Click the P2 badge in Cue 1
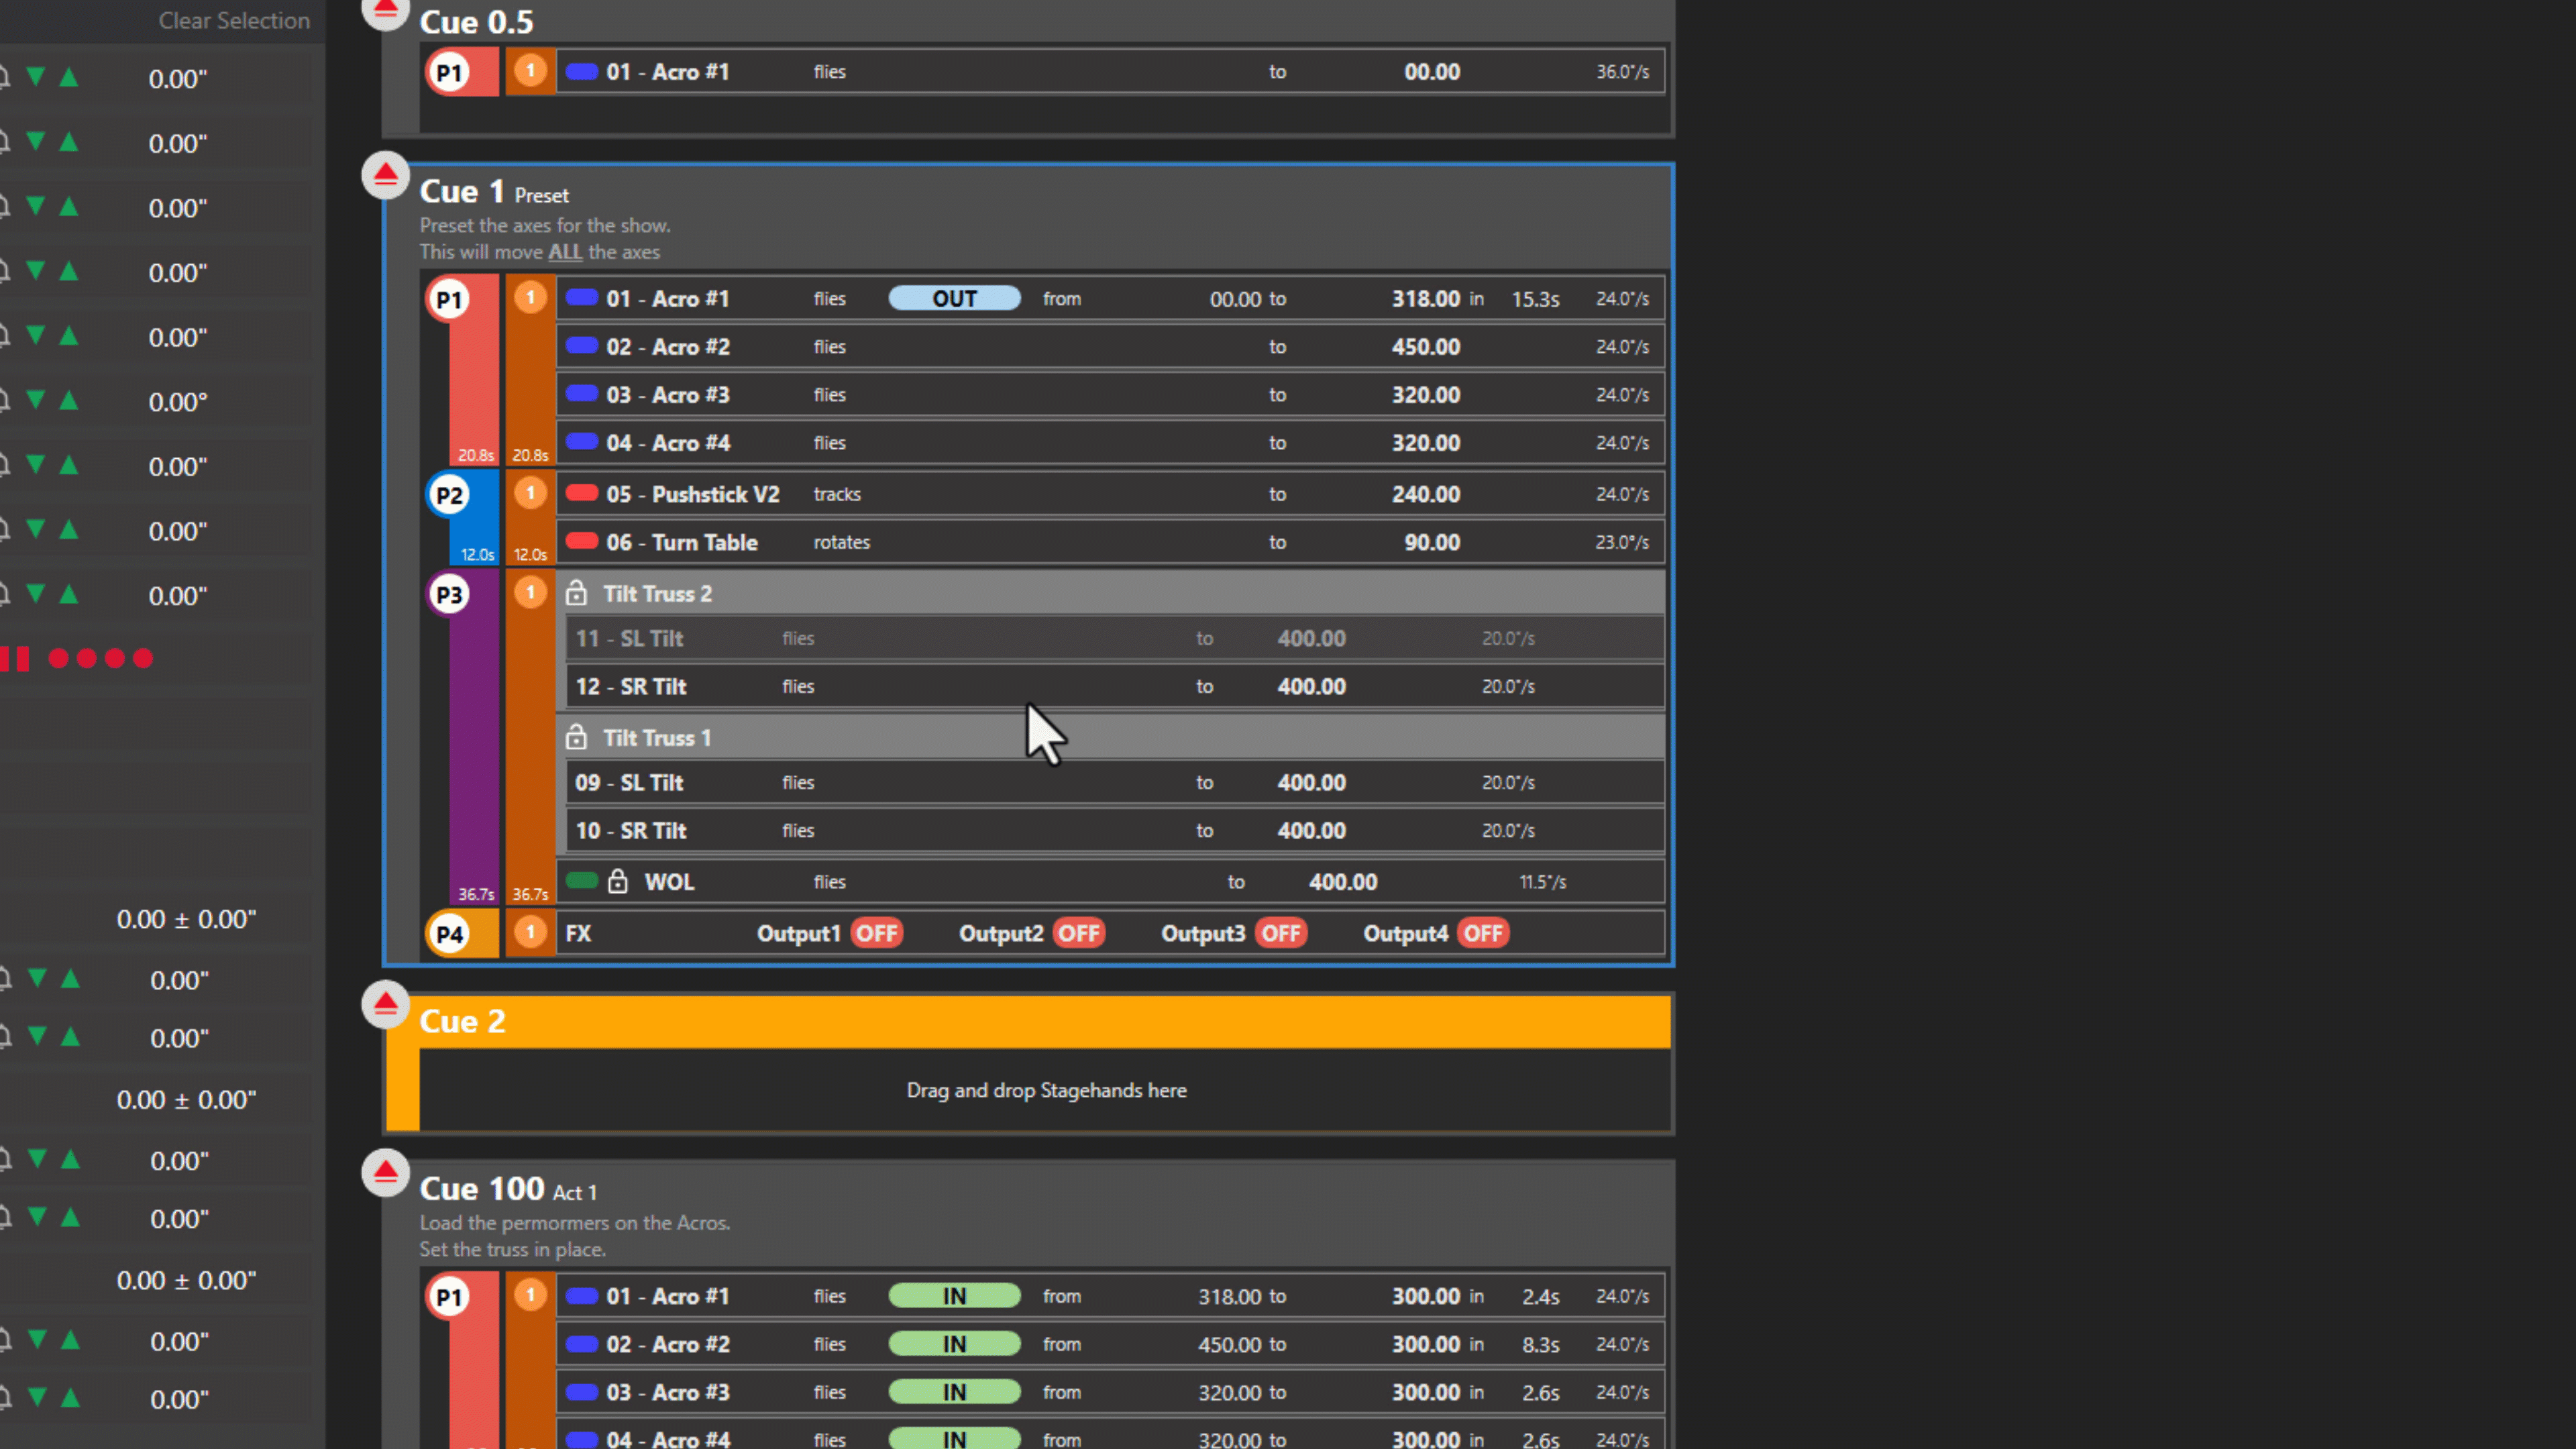2576x1449 pixels. click(x=449, y=495)
